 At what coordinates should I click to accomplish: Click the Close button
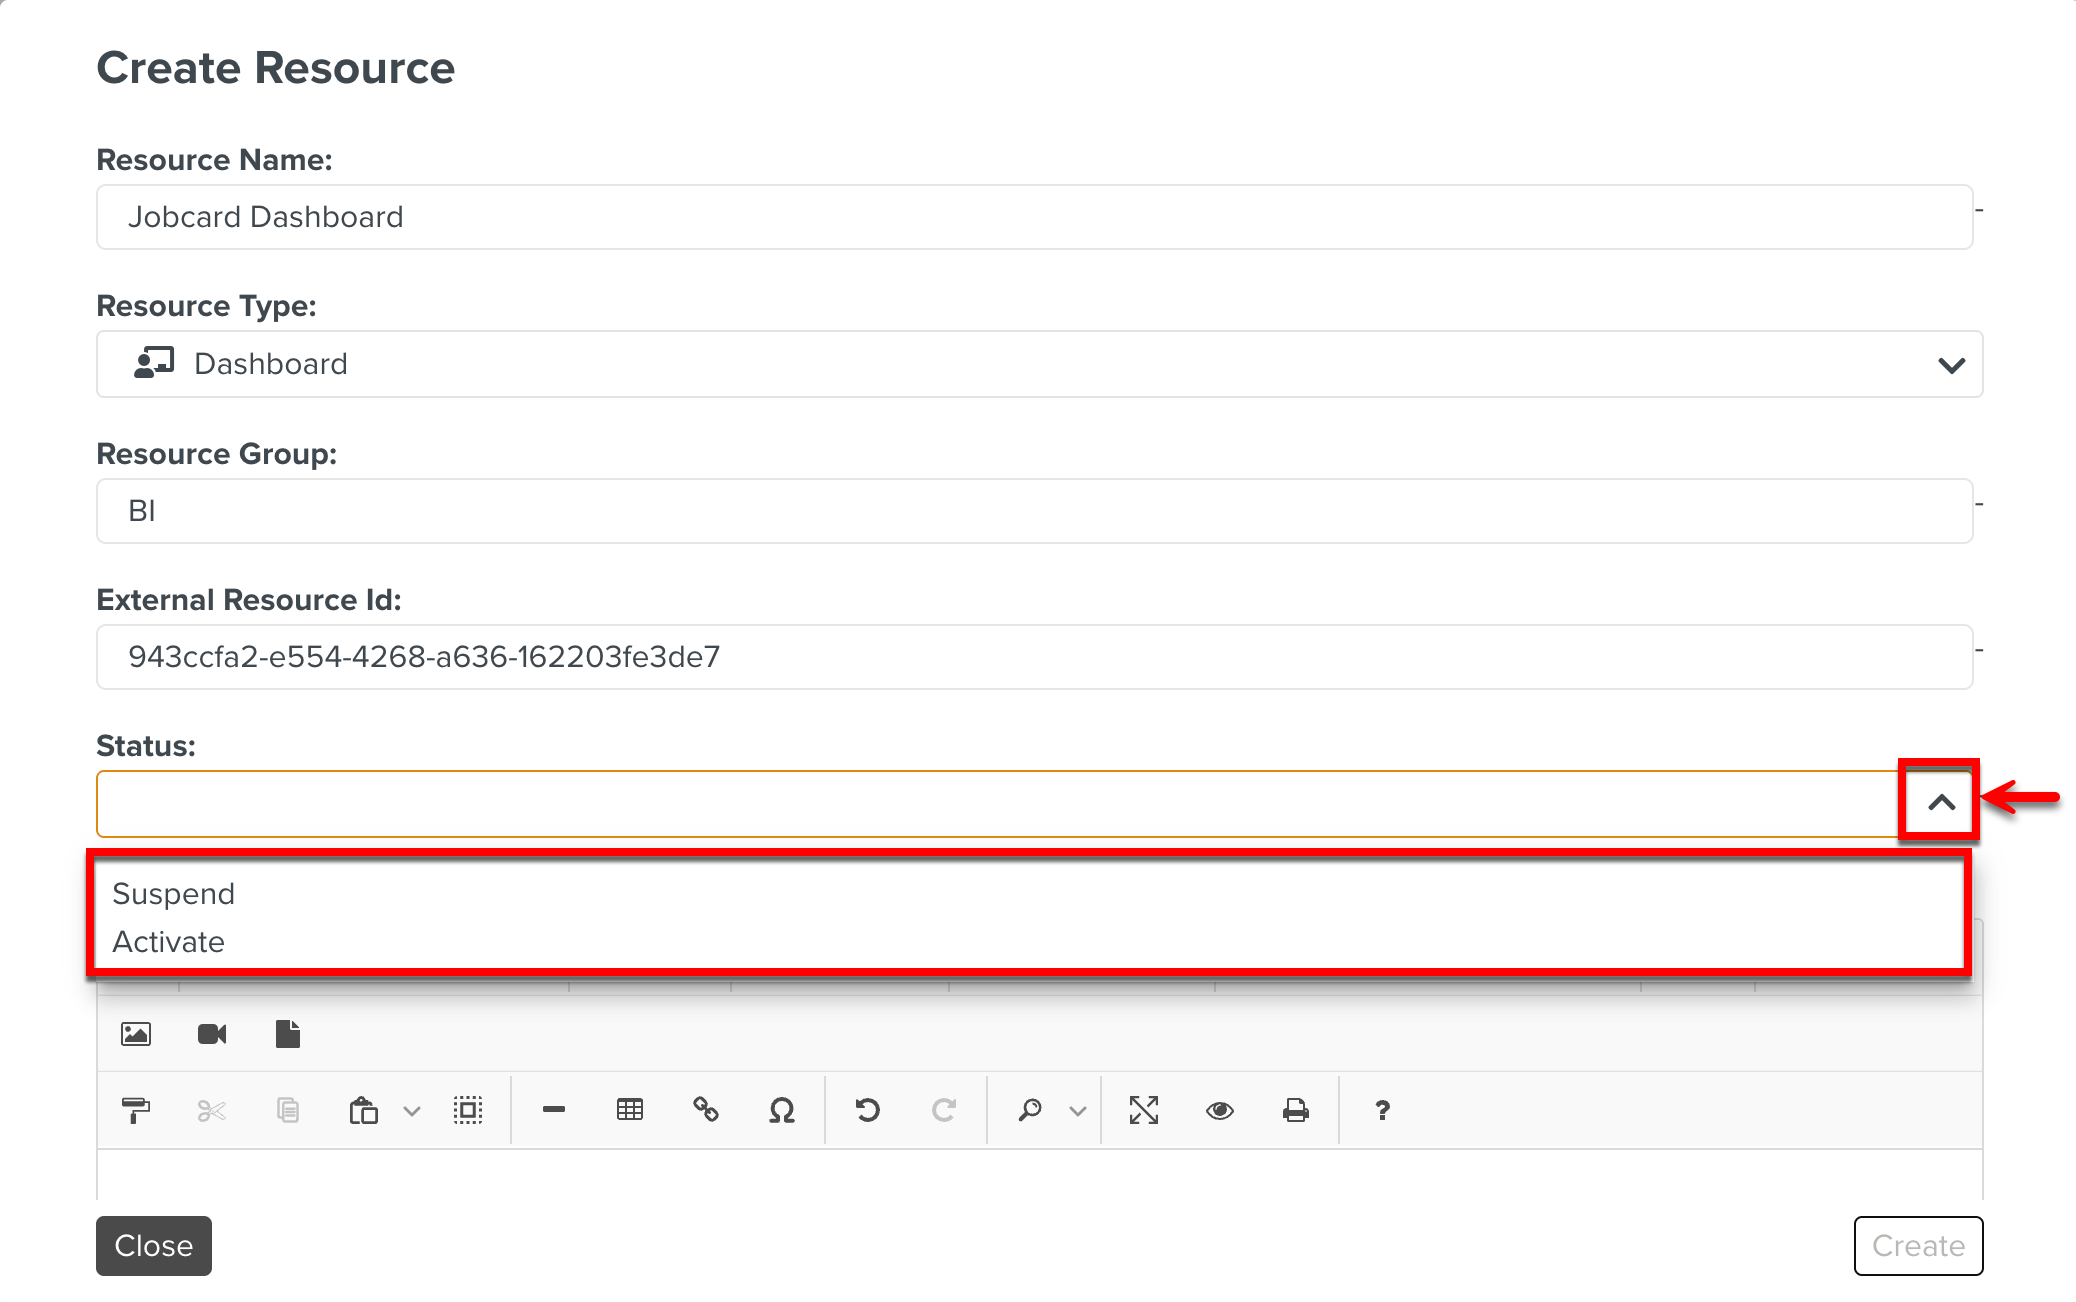[154, 1245]
